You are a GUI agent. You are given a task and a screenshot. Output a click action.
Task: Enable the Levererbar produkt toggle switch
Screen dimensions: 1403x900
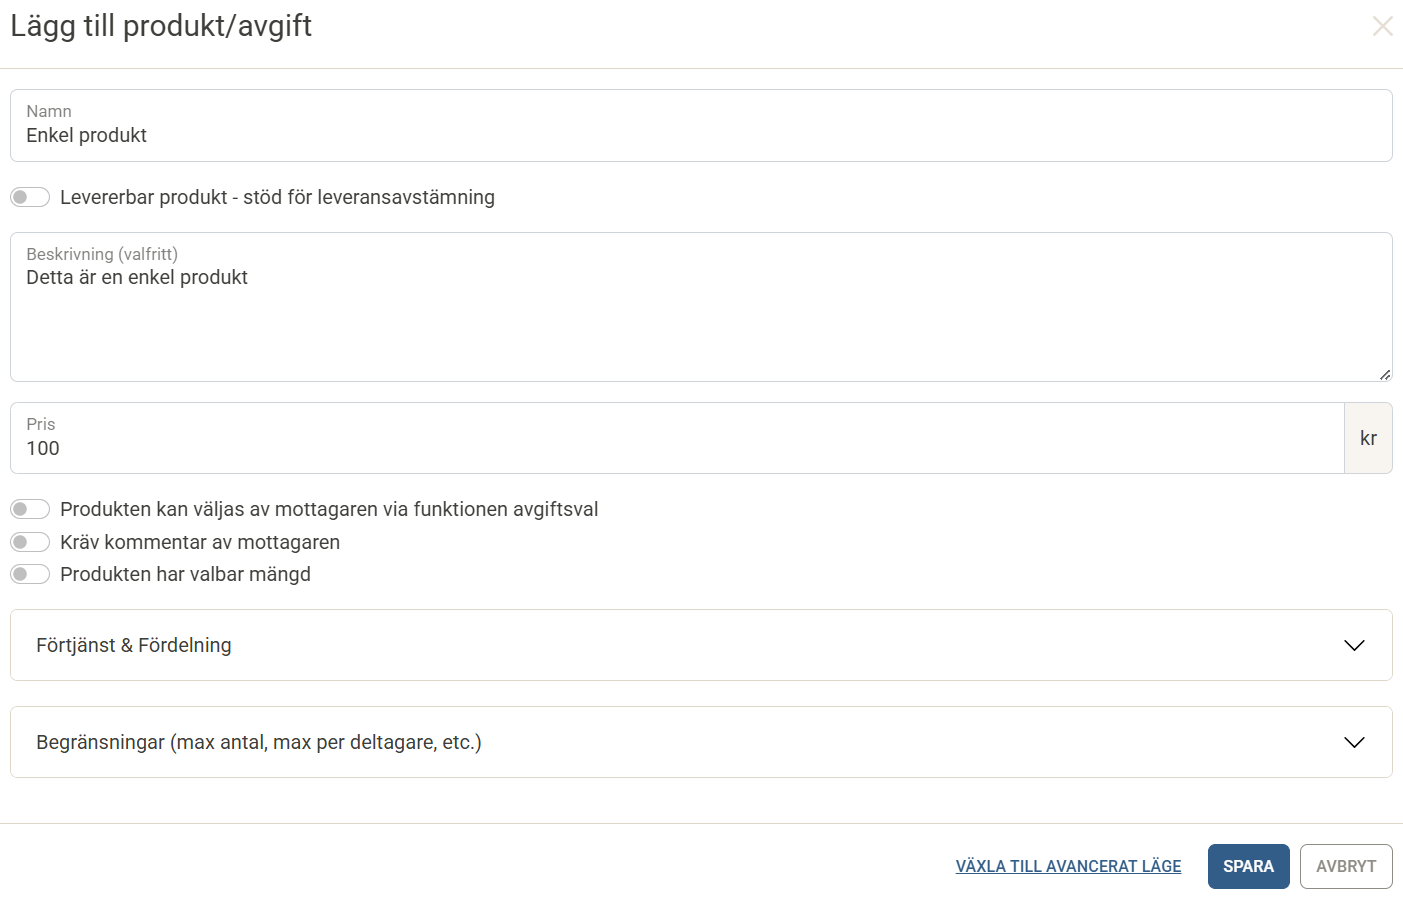(x=30, y=197)
